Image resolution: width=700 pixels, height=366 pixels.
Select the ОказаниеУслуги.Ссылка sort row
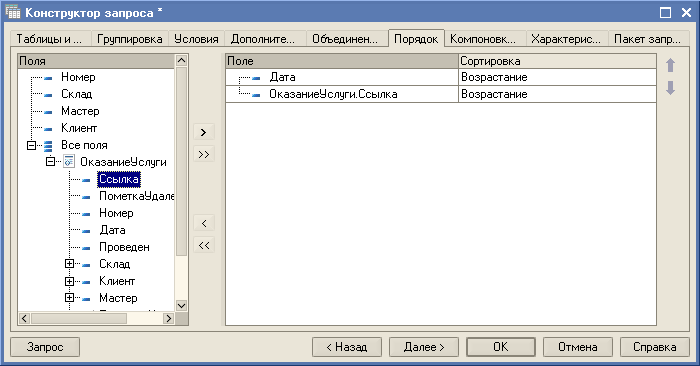(342, 94)
